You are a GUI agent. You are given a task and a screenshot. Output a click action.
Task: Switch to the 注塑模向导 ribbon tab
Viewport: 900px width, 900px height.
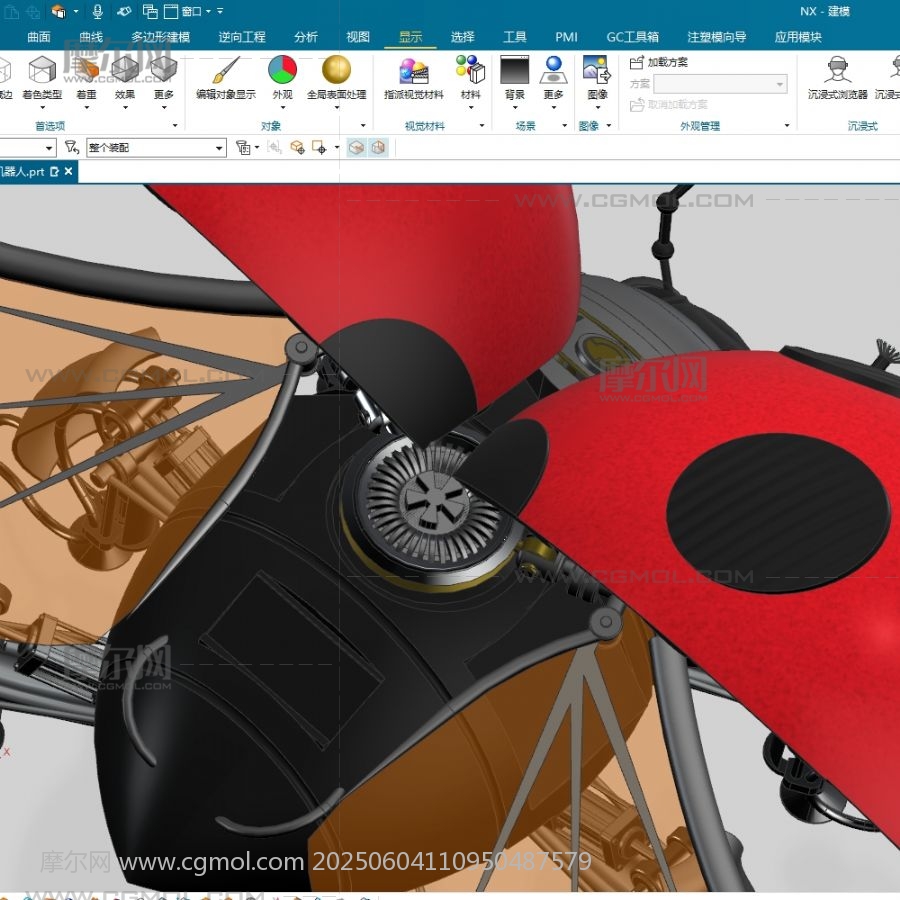click(717, 37)
